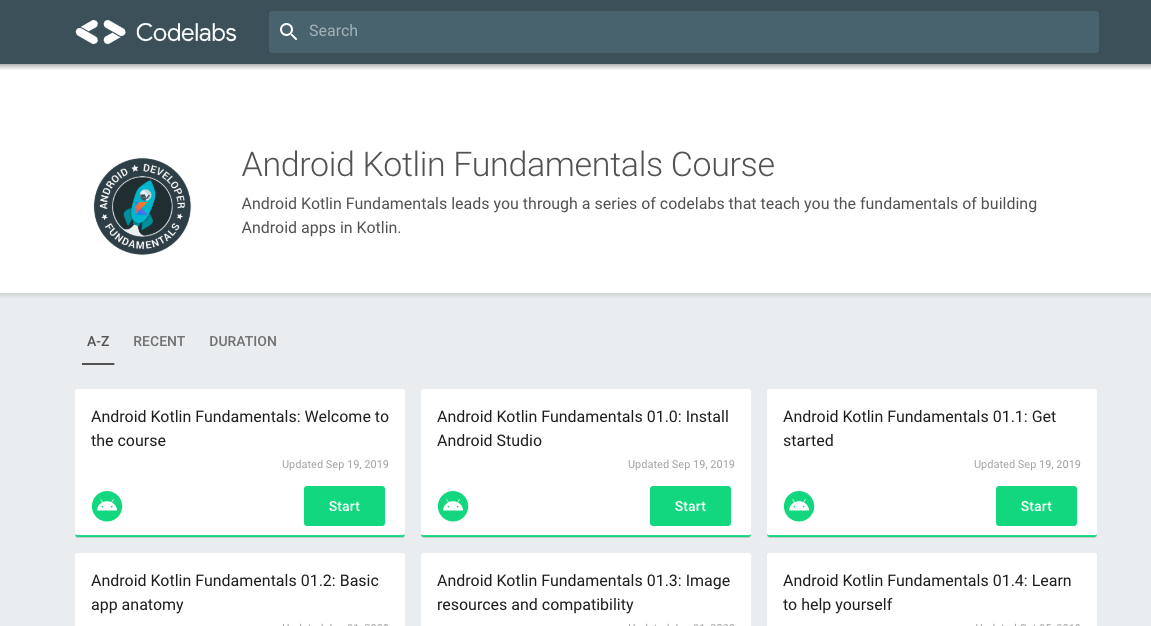Image resolution: width=1151 pixels, height=626 pixels.
Task: Click Updated Sep 19, 2019 on Welcome card
Action: pyautogui.click(x=335, y=464)
